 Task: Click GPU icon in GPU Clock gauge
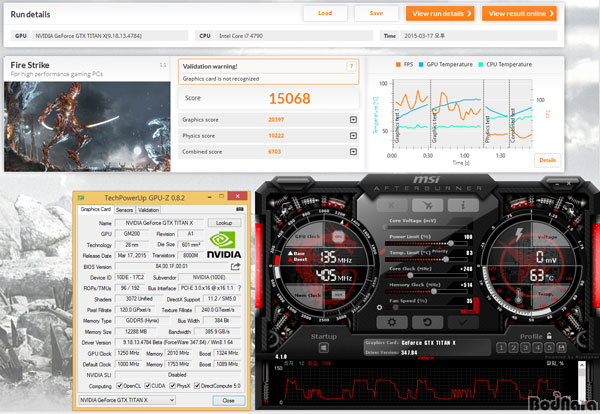point(338,237)
